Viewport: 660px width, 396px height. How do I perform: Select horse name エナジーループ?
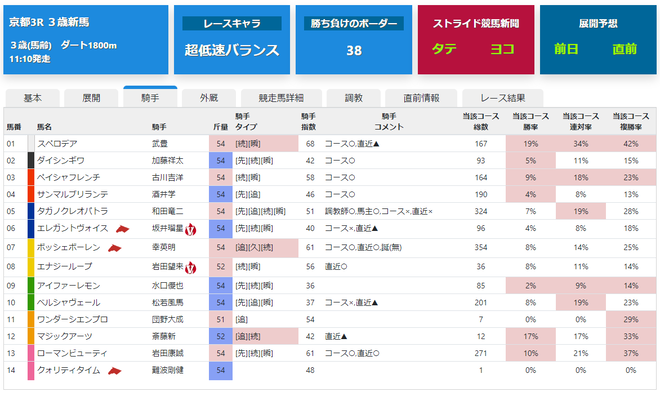[64, 266]
